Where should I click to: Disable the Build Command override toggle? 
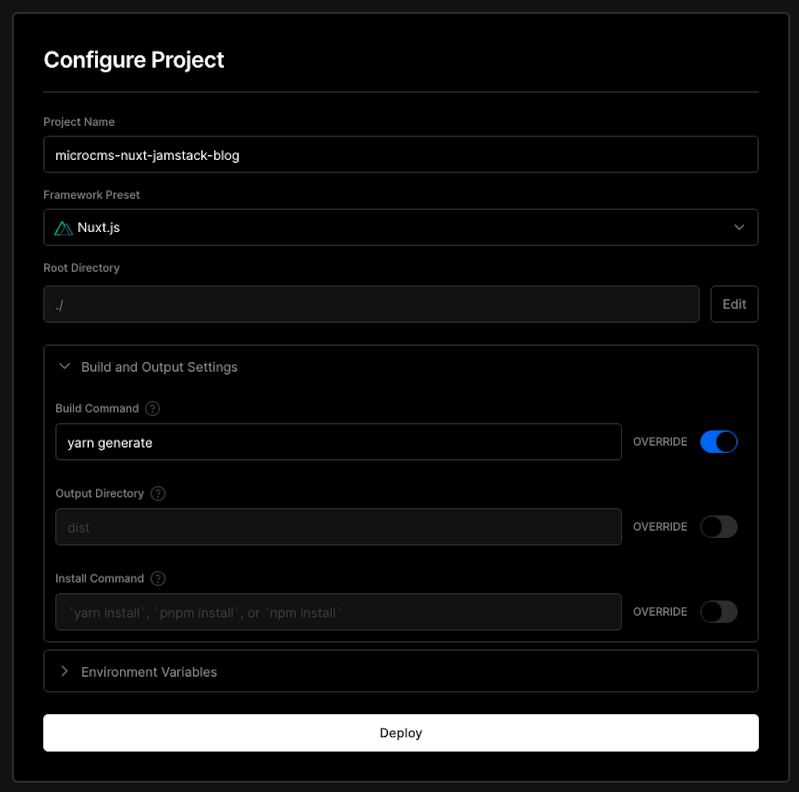click(x=718, y=442)
